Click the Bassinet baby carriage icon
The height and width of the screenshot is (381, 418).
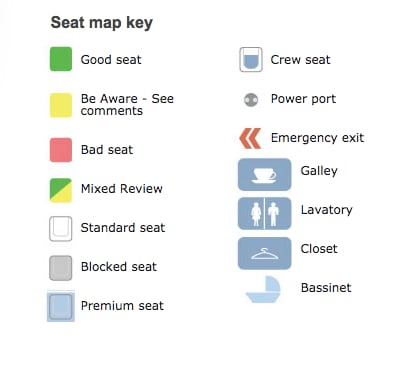[x=263, y=289]
